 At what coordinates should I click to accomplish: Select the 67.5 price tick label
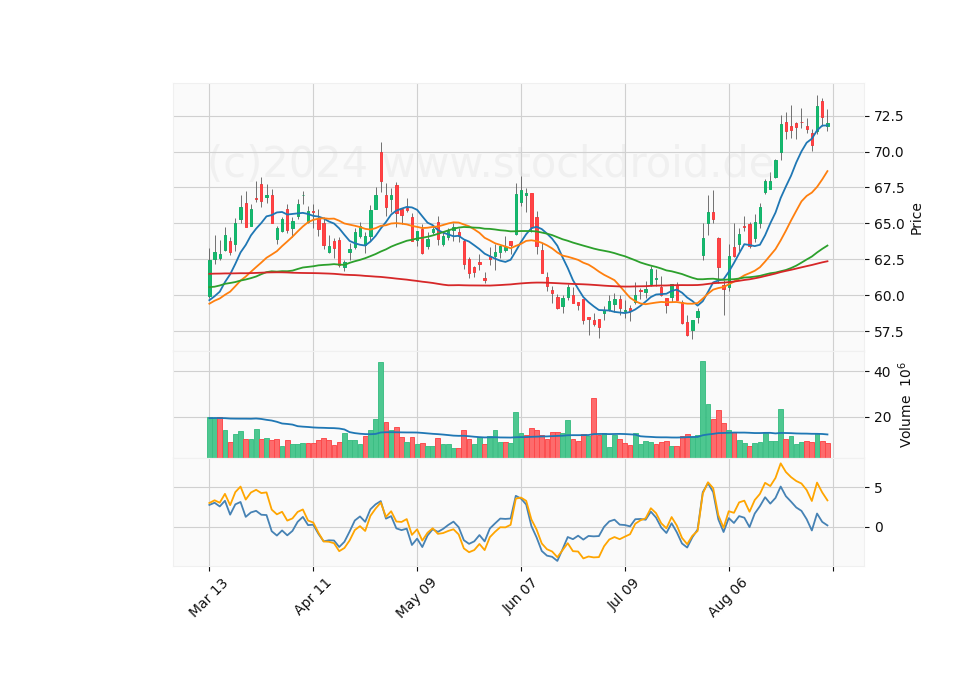(888, 188)
